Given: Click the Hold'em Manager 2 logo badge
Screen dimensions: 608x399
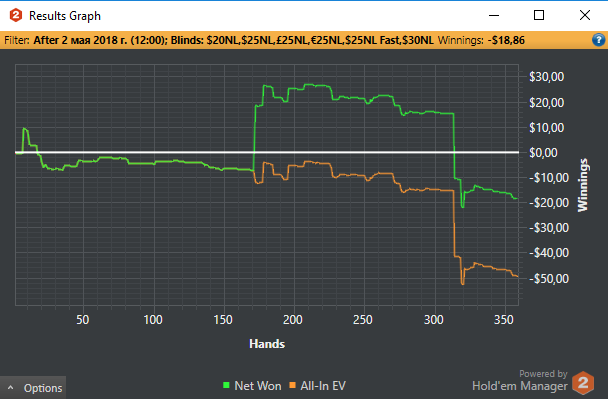Looking at the screenshot, I should [583, 383].
